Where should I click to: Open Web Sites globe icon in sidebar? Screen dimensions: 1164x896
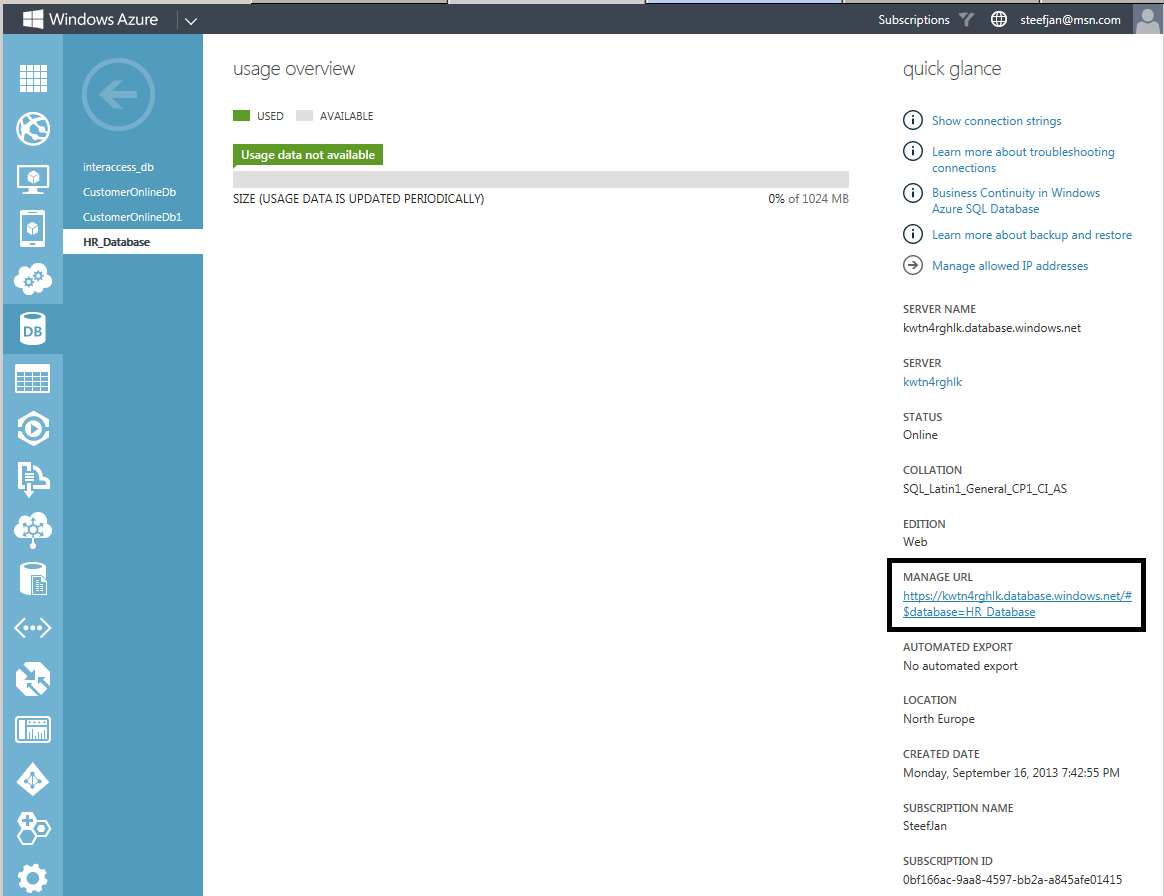click(x=33, y=128)
